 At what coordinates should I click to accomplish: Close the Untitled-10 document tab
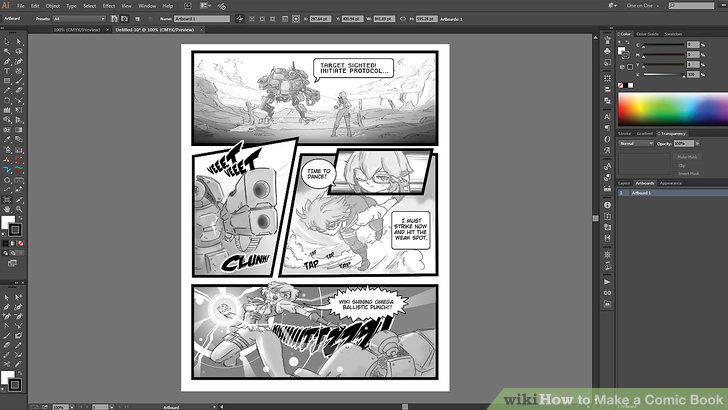(x=201, y=30)
